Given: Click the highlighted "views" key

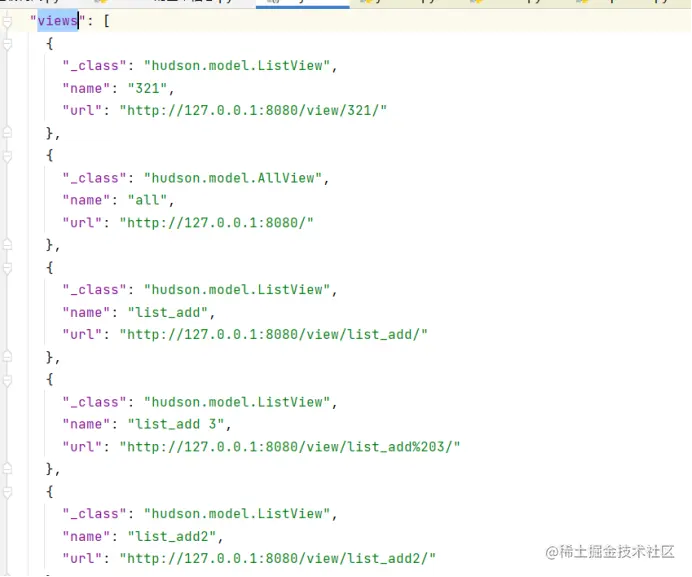Looking at the screenshot, I should pos(57,21).
